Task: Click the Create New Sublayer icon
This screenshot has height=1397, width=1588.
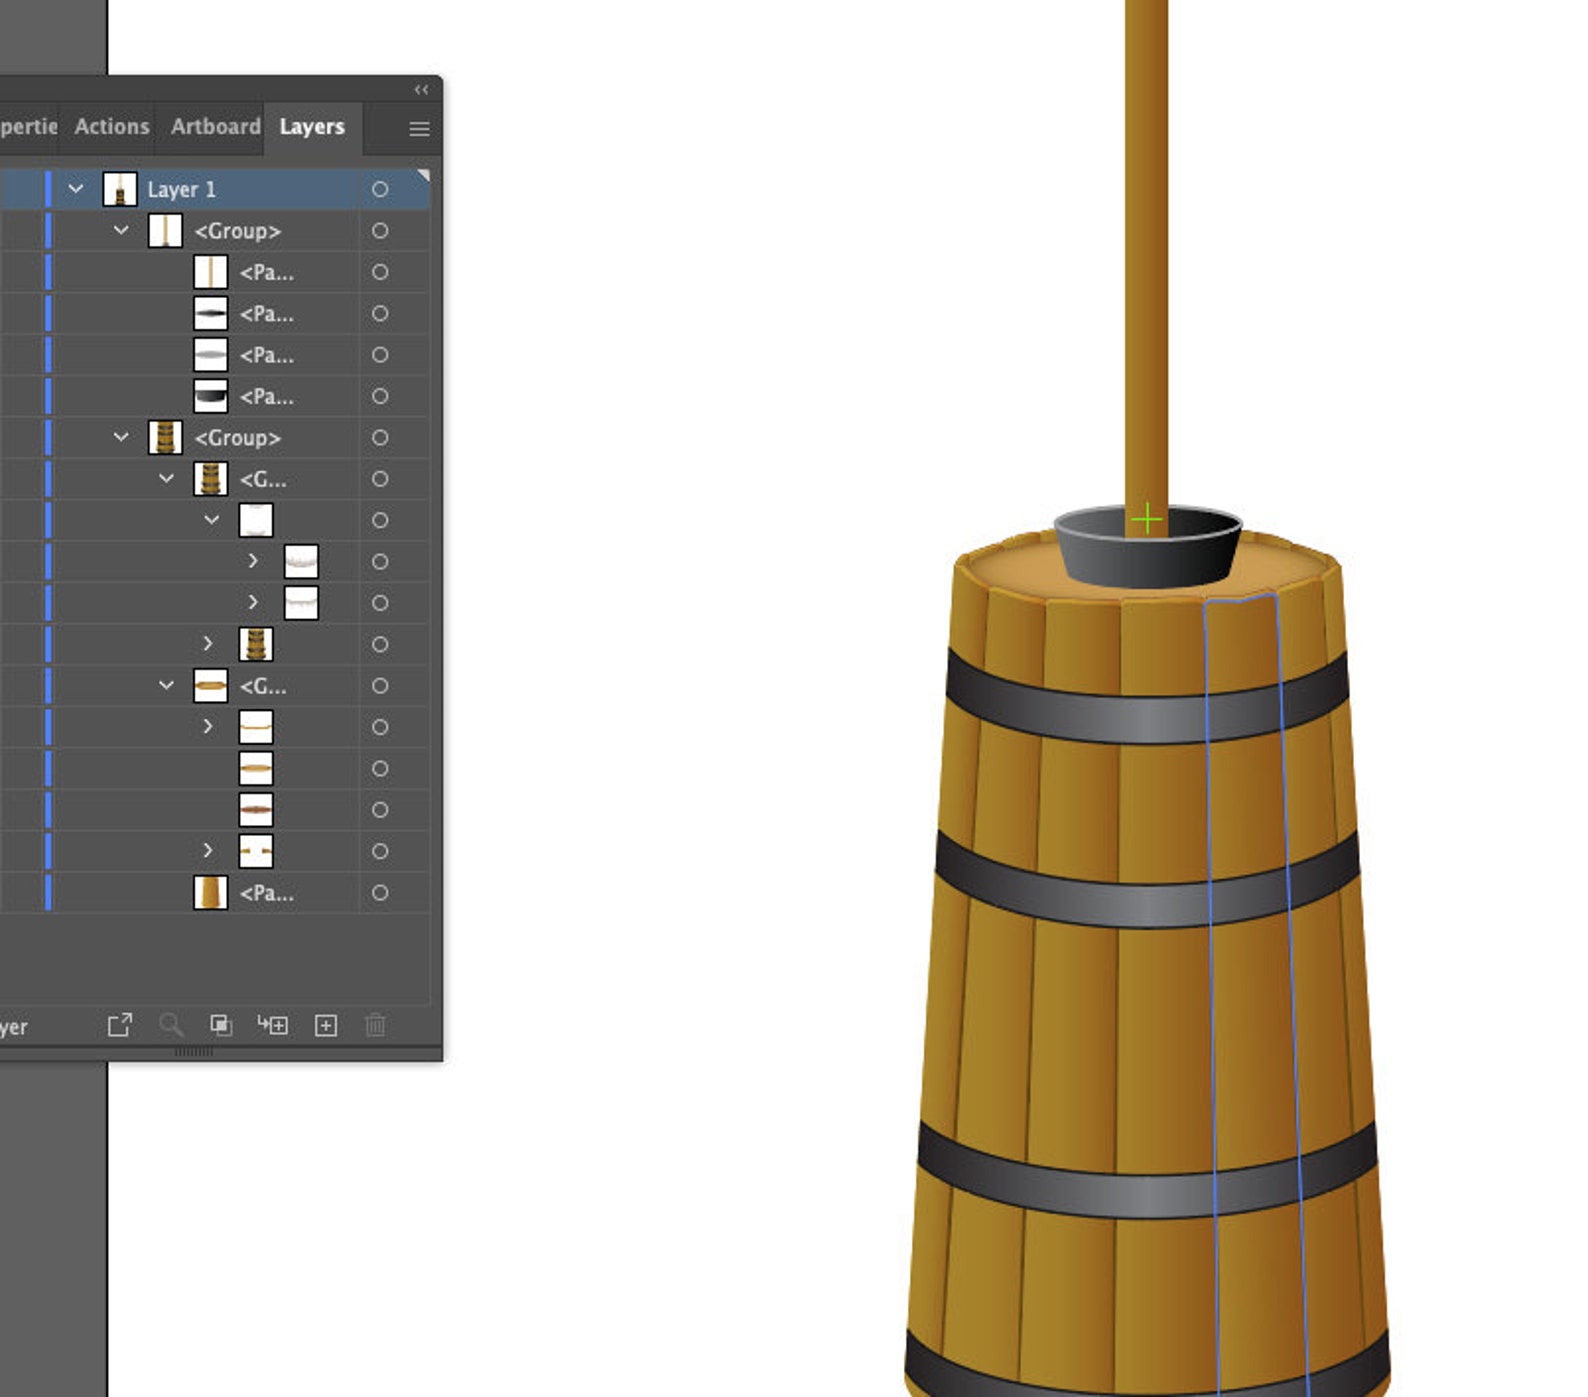Action: [x=272, y=1025]
